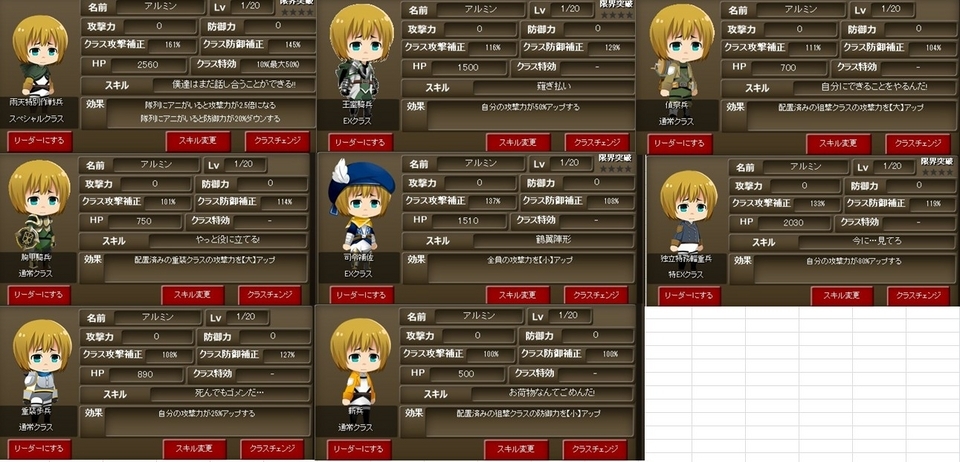The height and width of the screenshot is (462, 960).
Task: Click the HP 2560 value field
Action: point(148,65)
